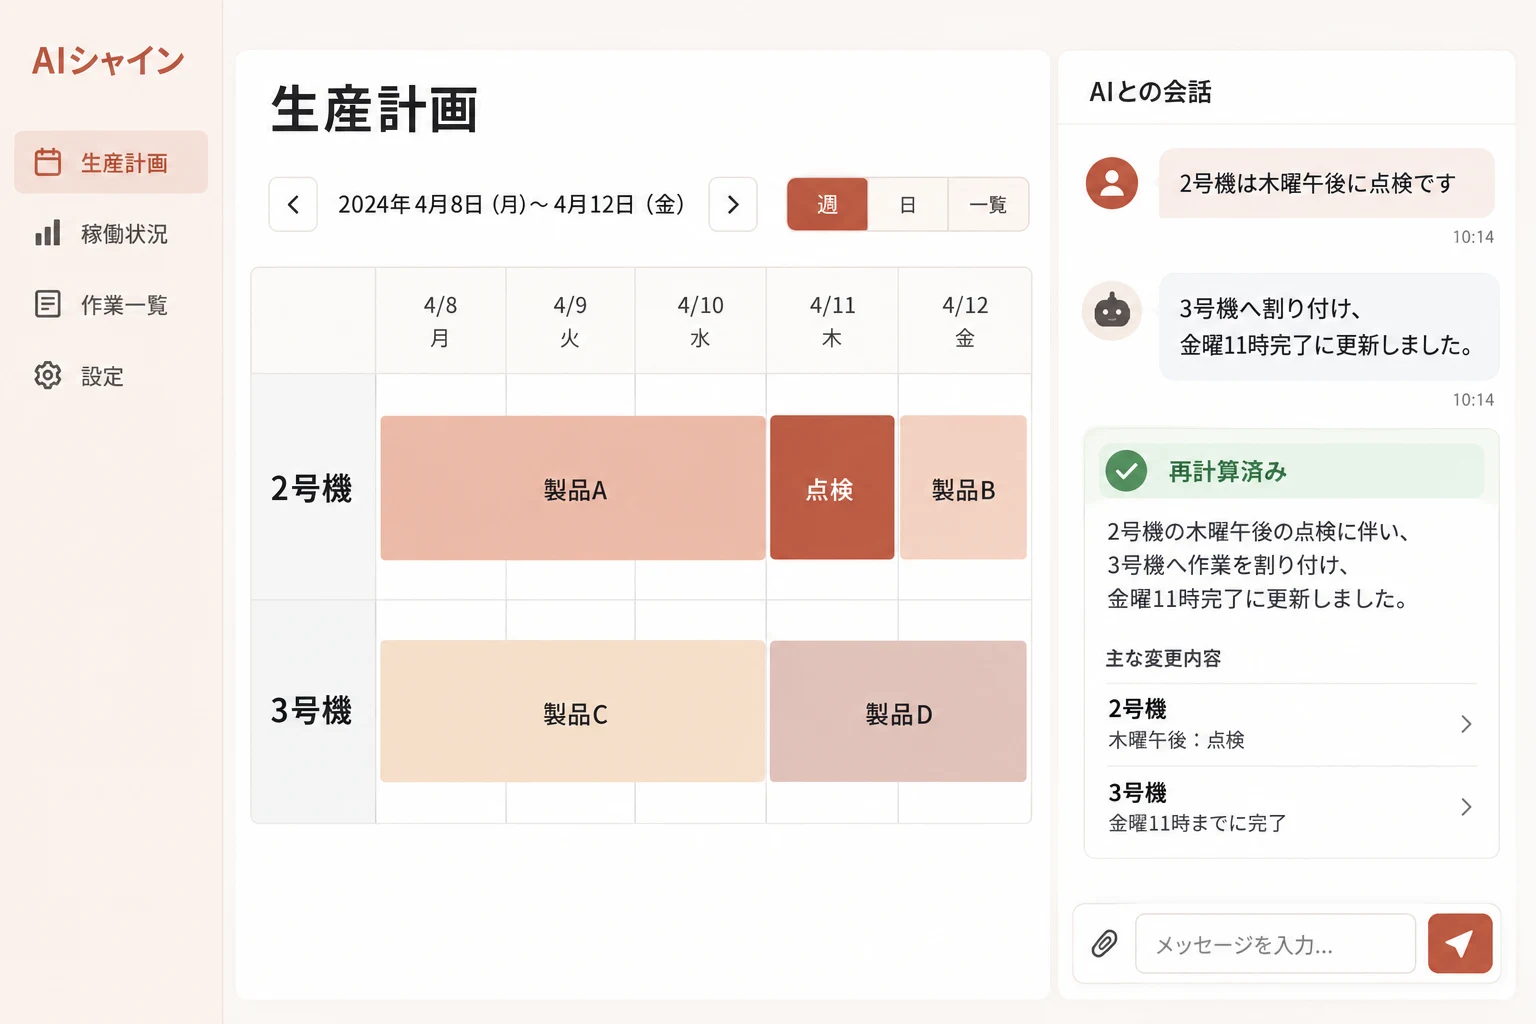Click the 4/9 火 column header

click(570, 321)
